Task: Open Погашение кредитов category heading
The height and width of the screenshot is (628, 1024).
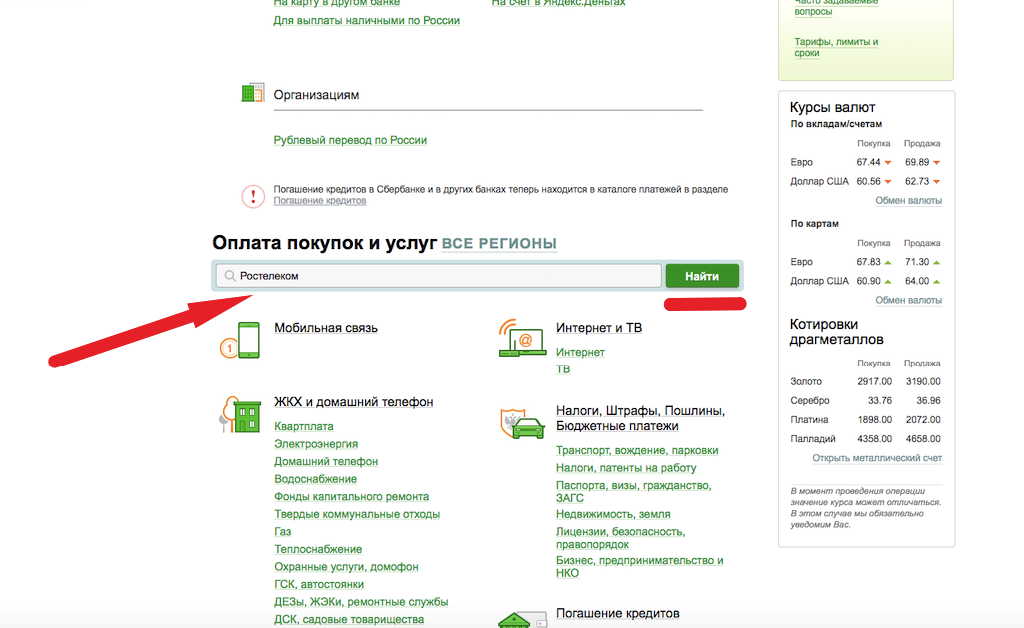Action: click(x=618, y=614)
